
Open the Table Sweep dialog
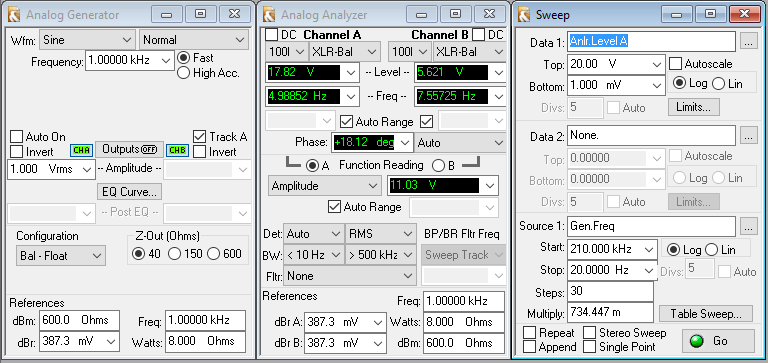(x=706, y=313)
